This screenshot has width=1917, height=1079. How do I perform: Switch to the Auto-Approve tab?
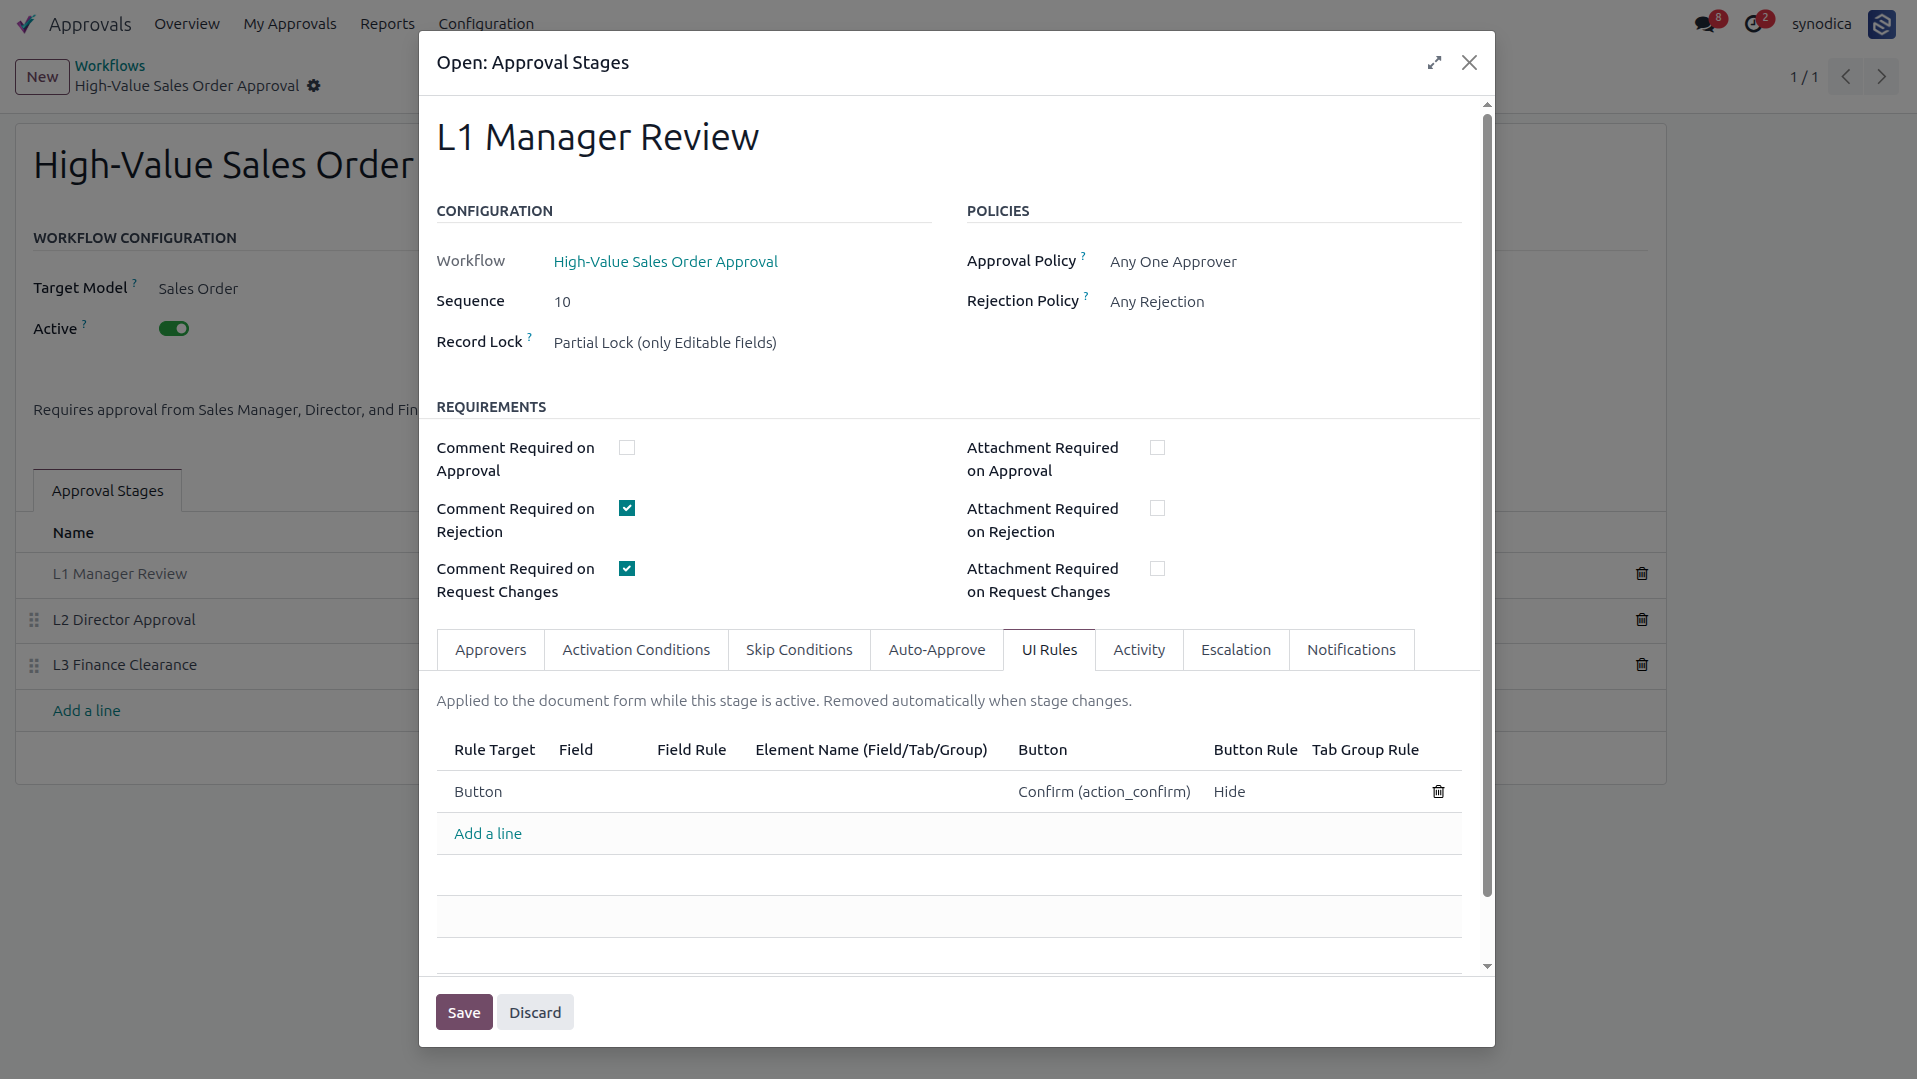click(937, 650)
